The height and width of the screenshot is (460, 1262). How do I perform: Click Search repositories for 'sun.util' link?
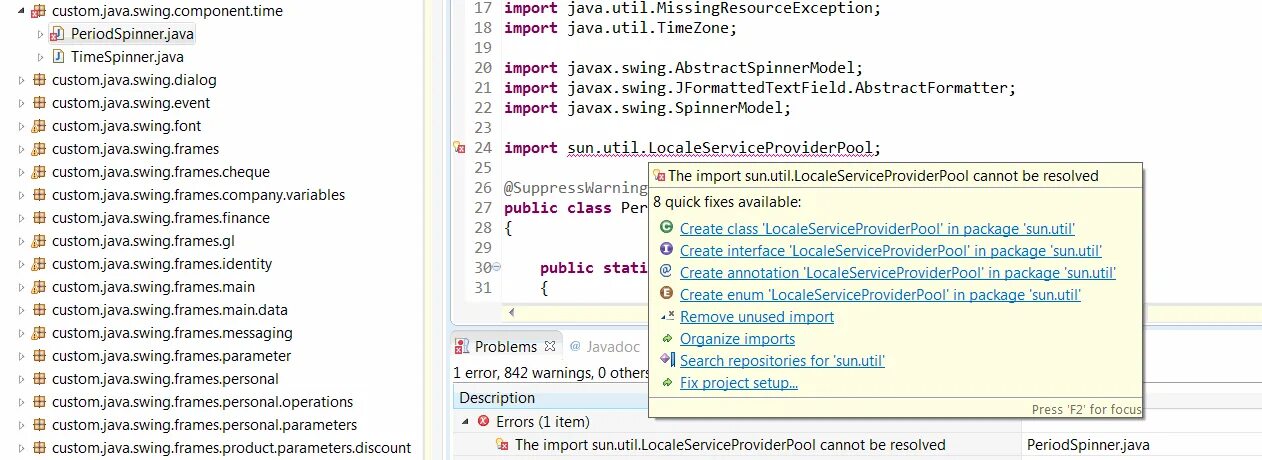point(782,360)
